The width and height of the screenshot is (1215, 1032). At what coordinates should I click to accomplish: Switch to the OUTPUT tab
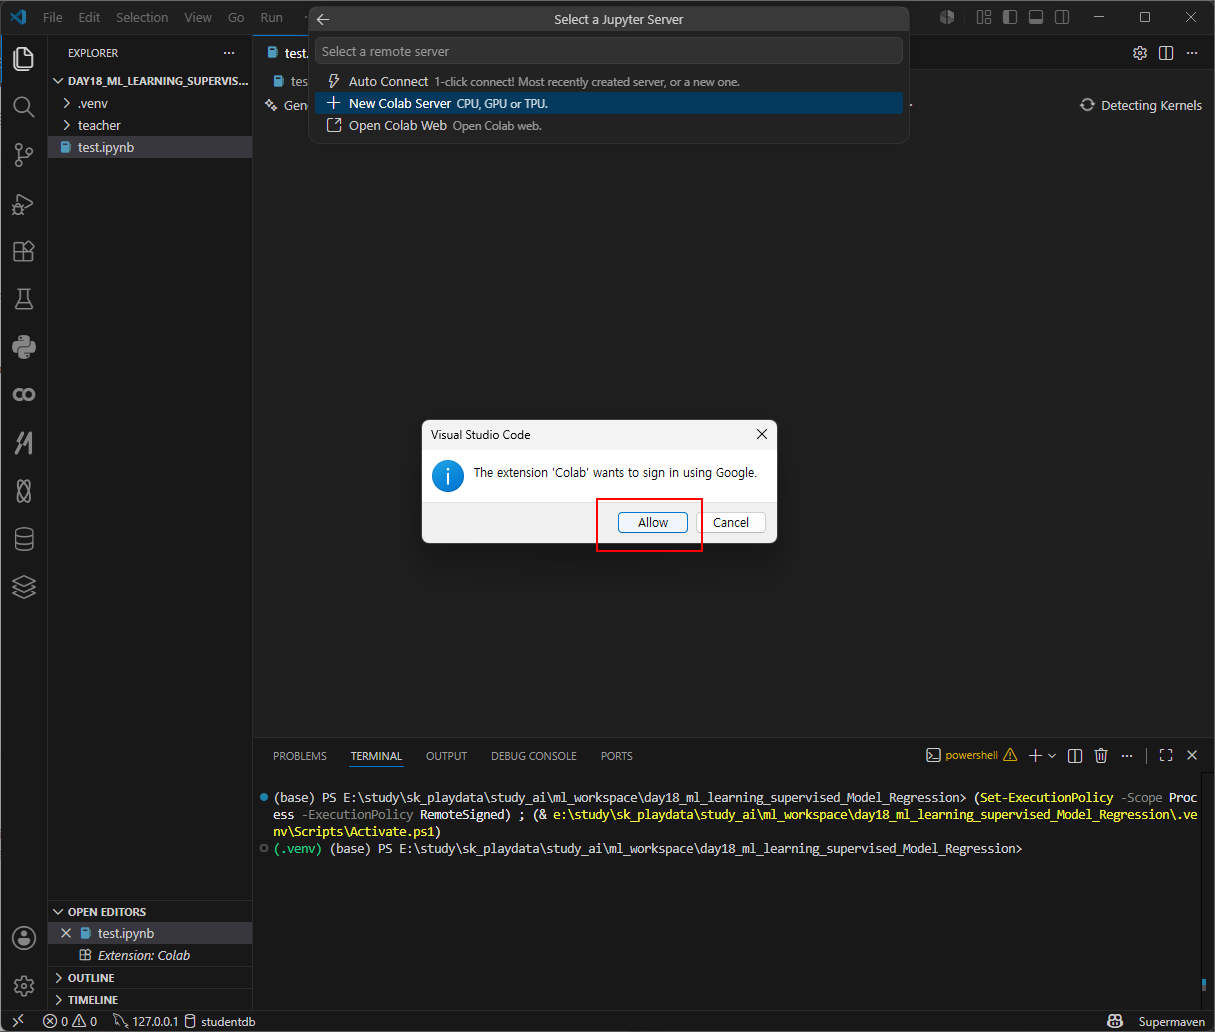pos(446,756)
